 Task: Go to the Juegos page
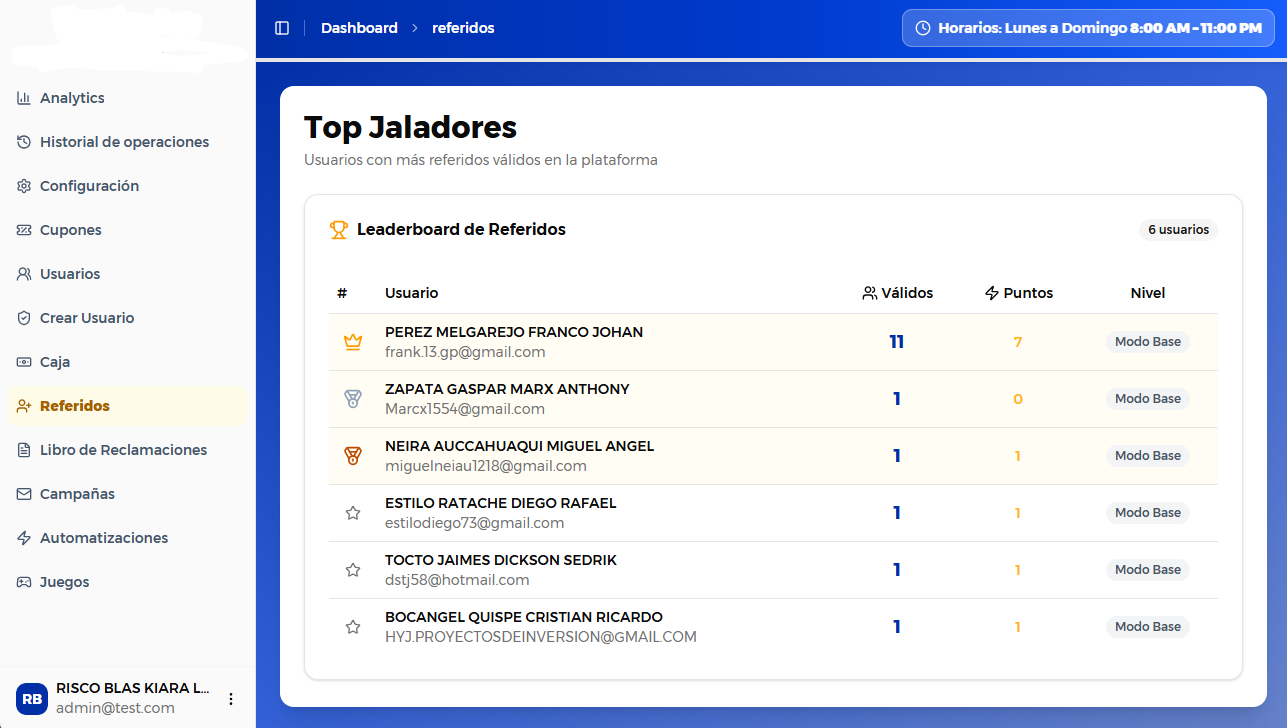pos(128,582)
